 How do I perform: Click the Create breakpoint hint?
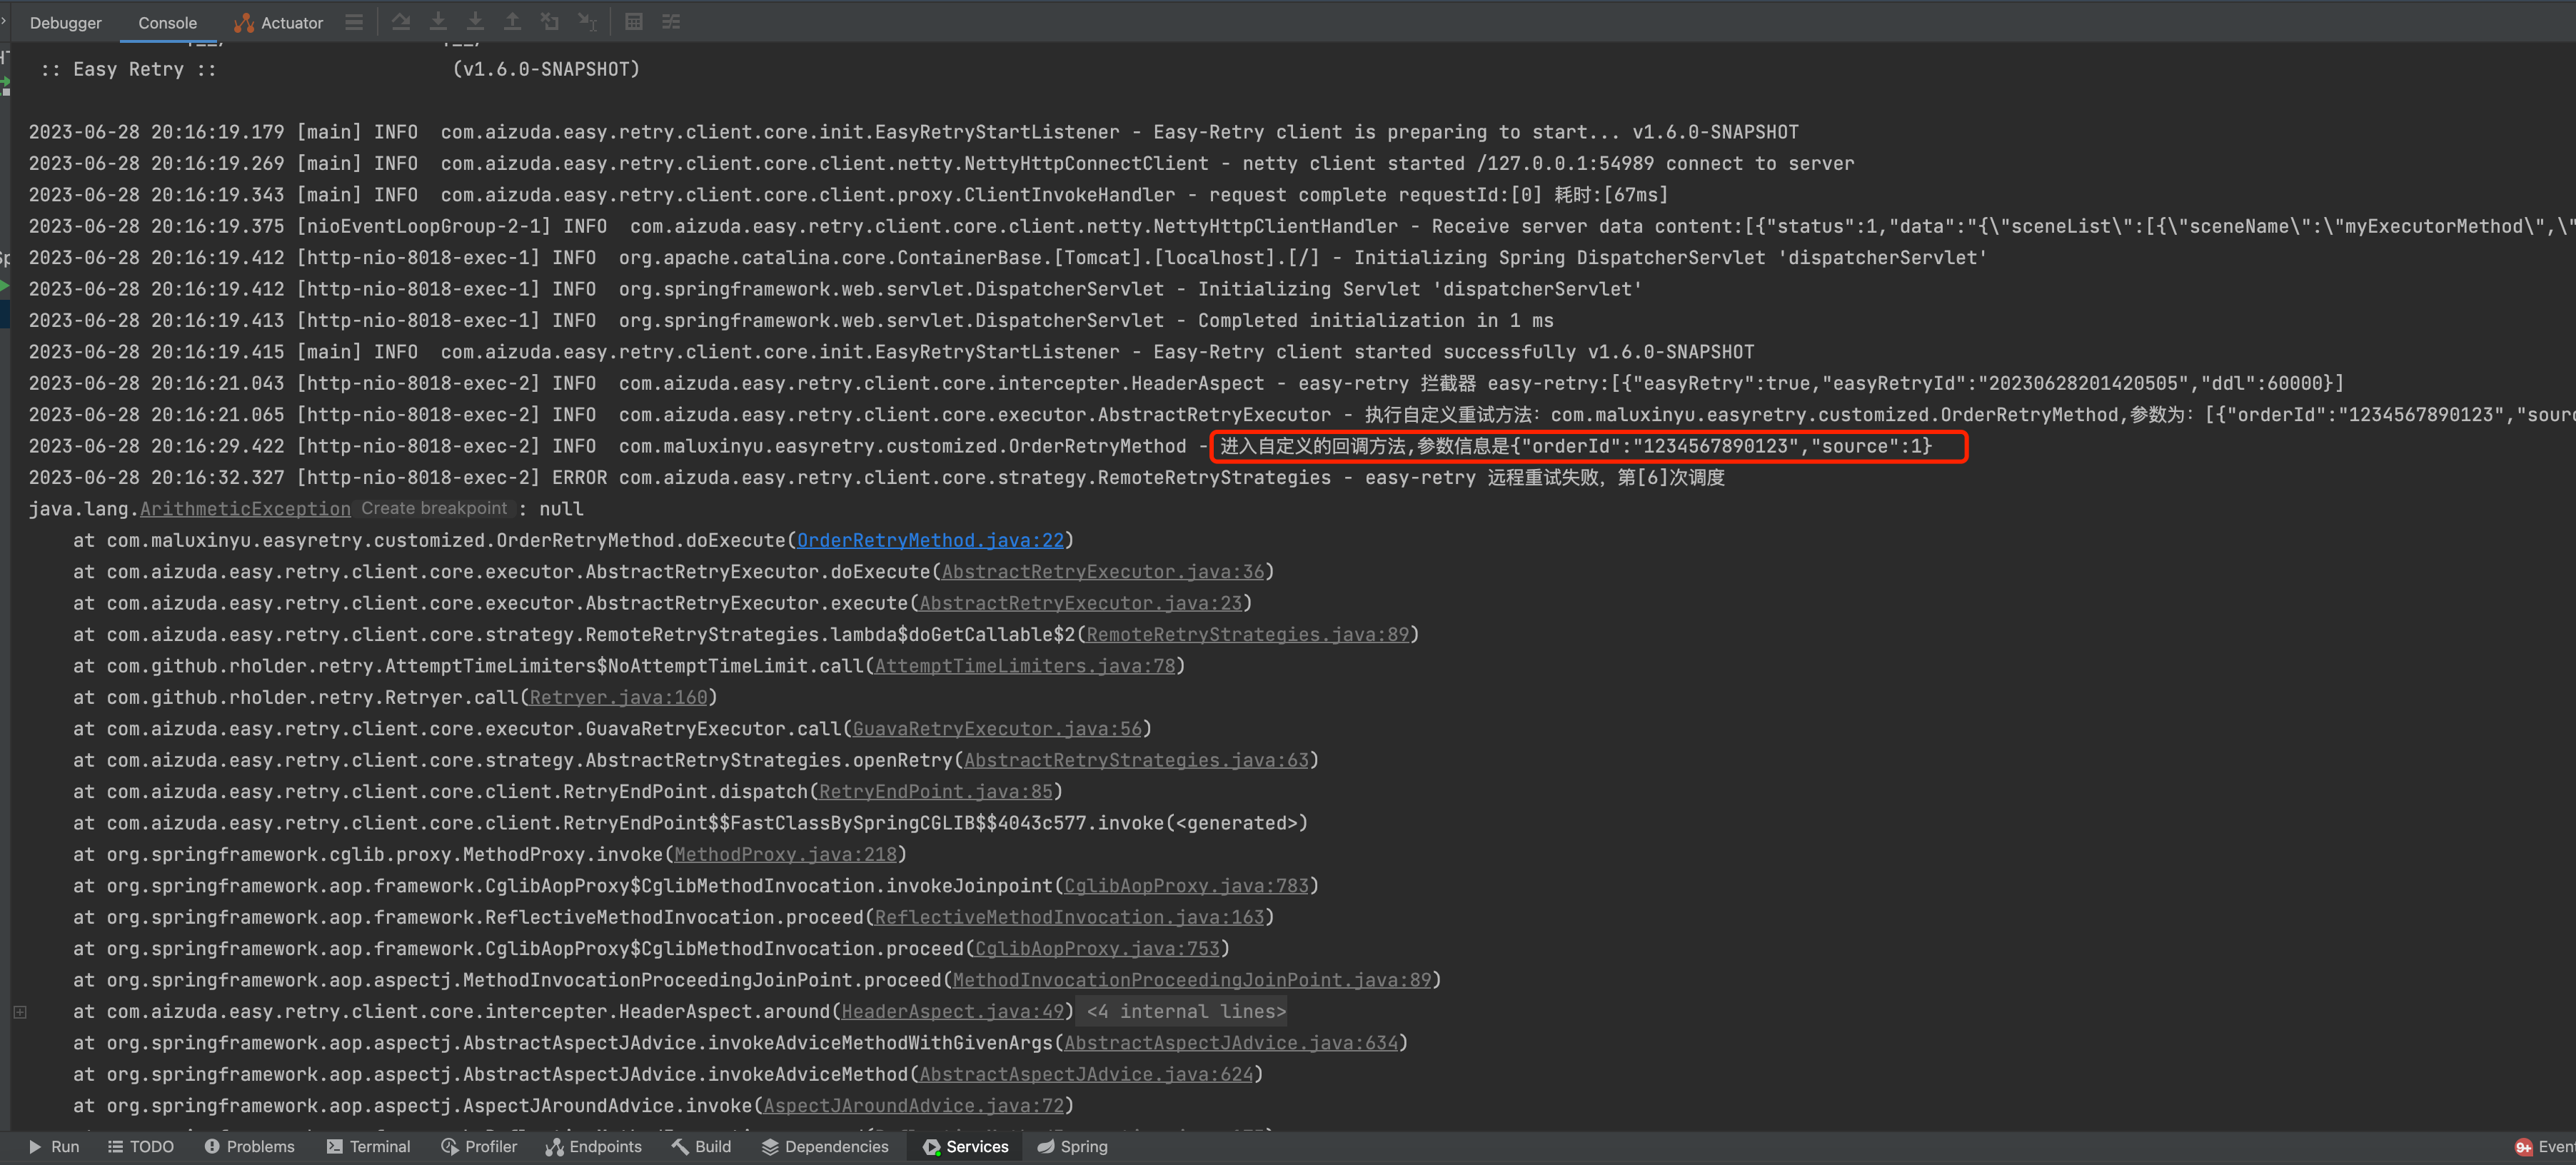(434, 509)
